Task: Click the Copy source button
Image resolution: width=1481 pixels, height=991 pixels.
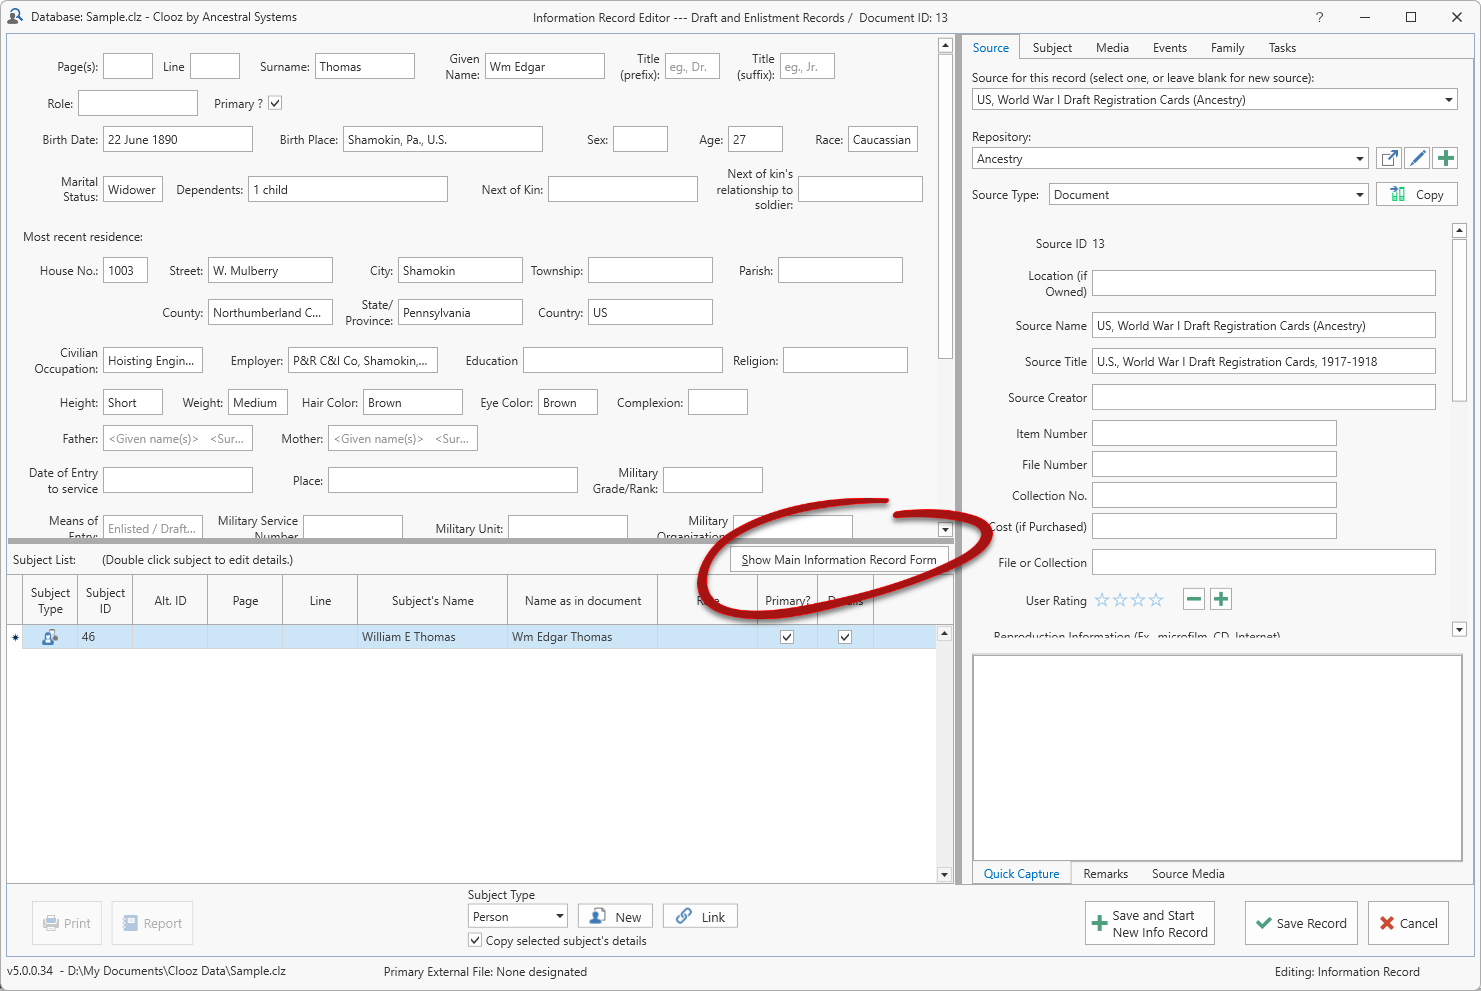Action: coord(1416,195)
